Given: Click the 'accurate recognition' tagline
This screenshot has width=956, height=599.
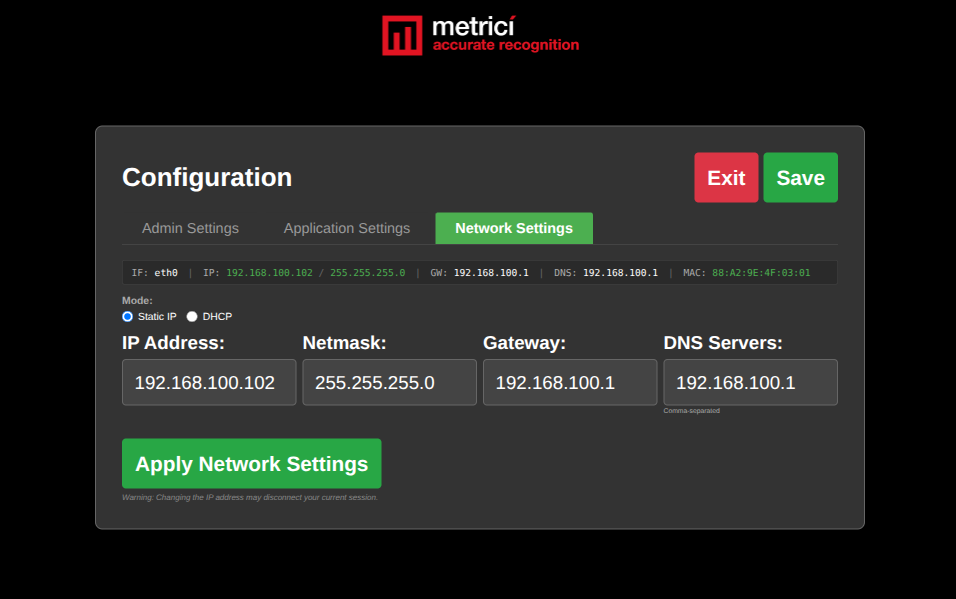Looking at the screenshot, I should pos(506,45).
